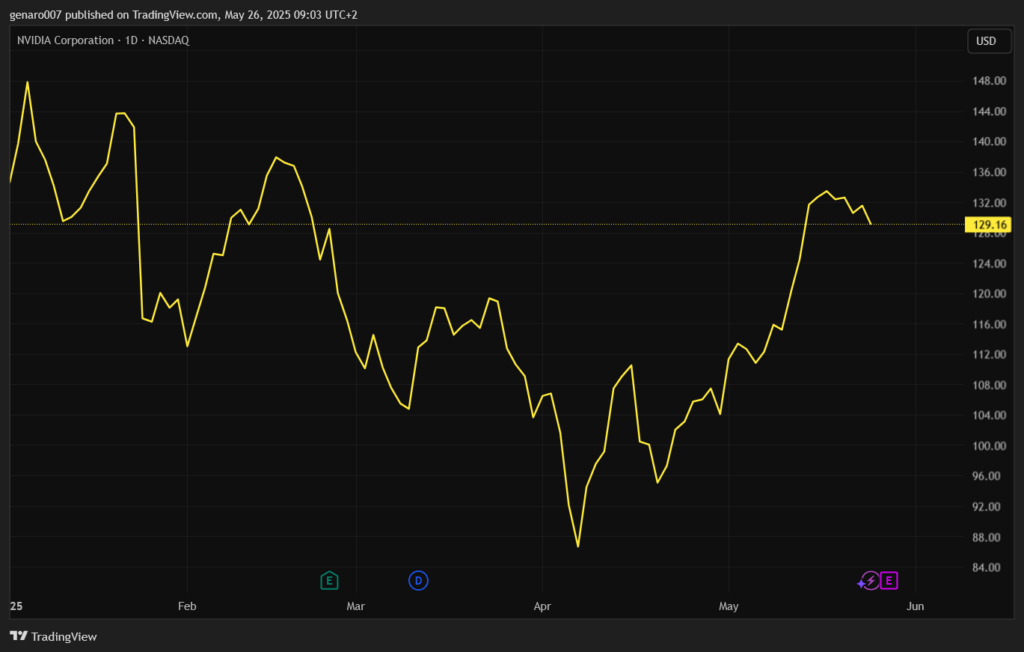The height and width of the screenshot is (652, 1024).
Task: Select the Mar label on time axis
Action: pos(355,606)
